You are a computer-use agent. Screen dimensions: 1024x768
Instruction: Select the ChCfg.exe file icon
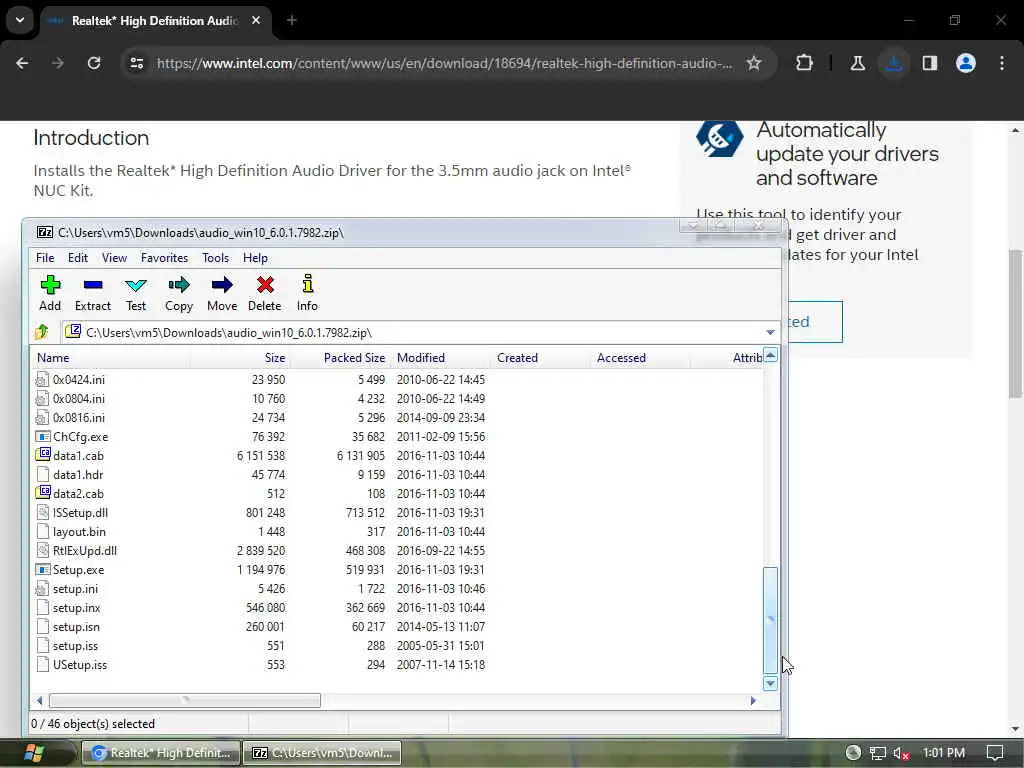click(42, 436)
